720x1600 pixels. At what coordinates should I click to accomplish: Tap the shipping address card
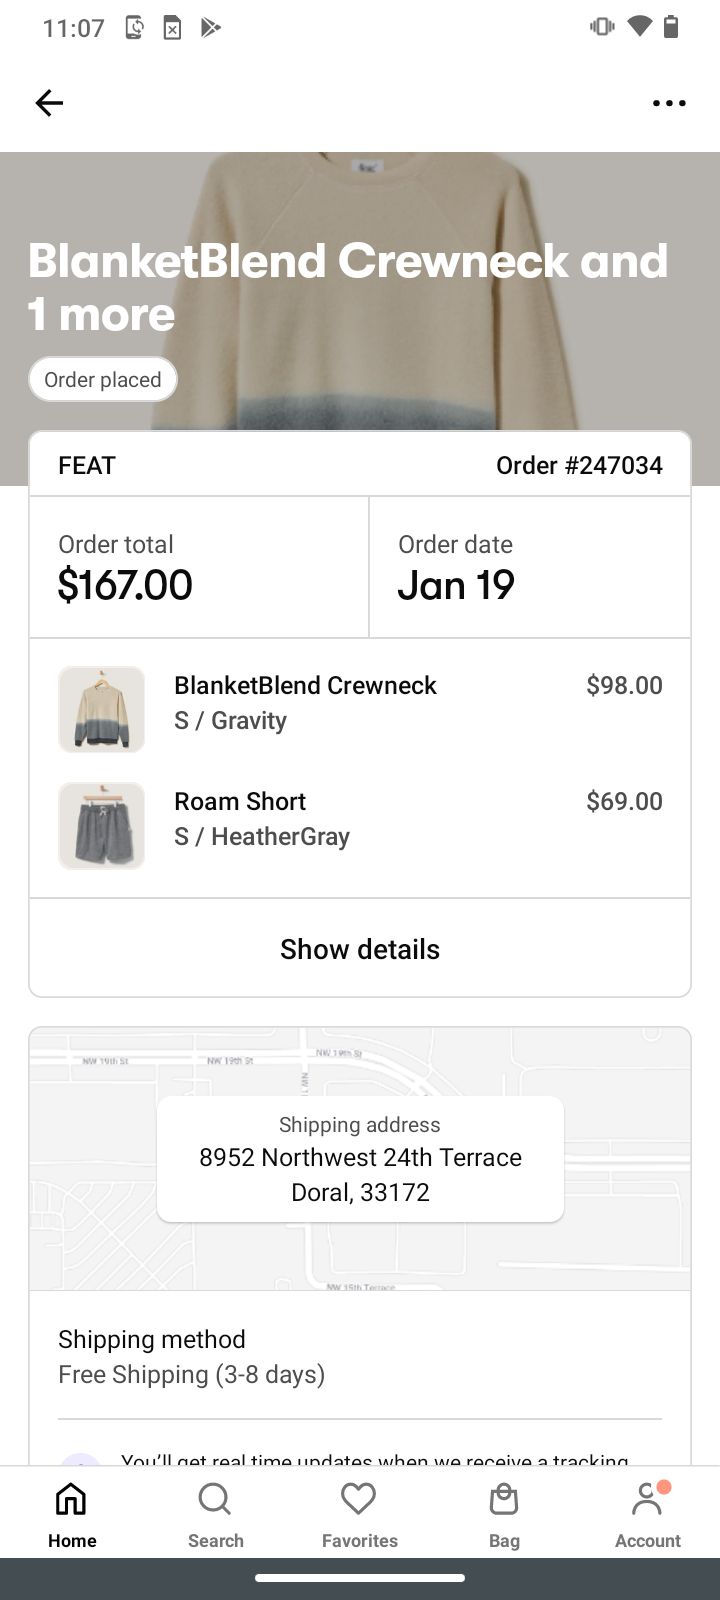point(360,1159)
